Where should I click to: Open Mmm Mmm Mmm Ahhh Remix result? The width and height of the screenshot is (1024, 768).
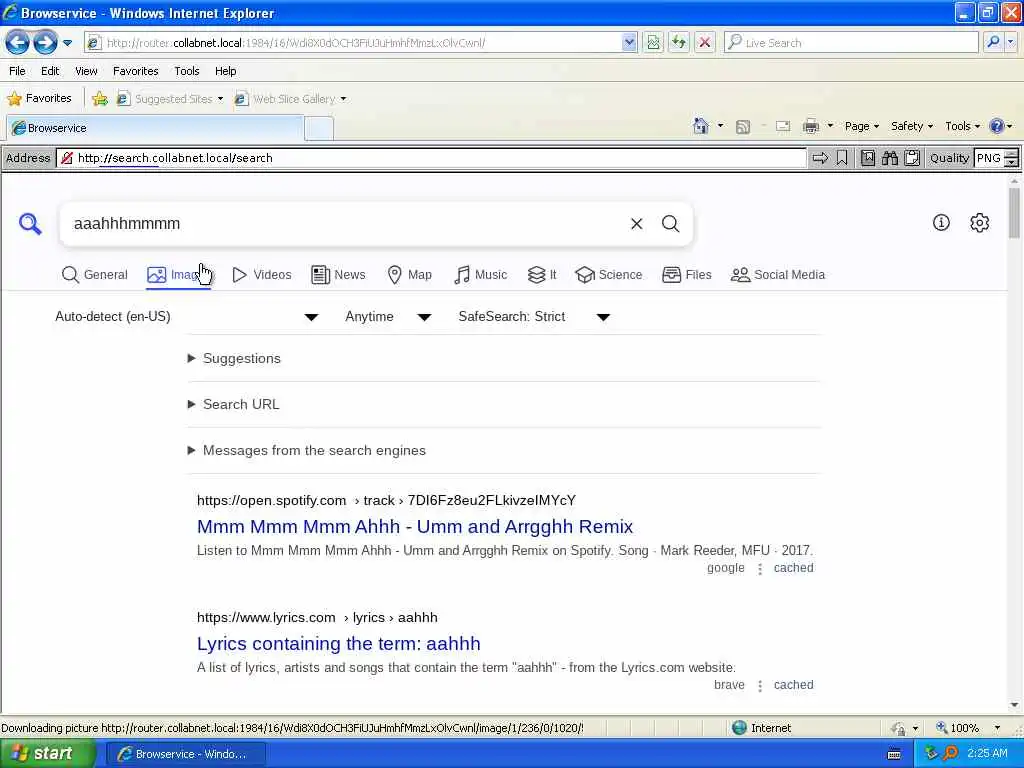(415, 527)
